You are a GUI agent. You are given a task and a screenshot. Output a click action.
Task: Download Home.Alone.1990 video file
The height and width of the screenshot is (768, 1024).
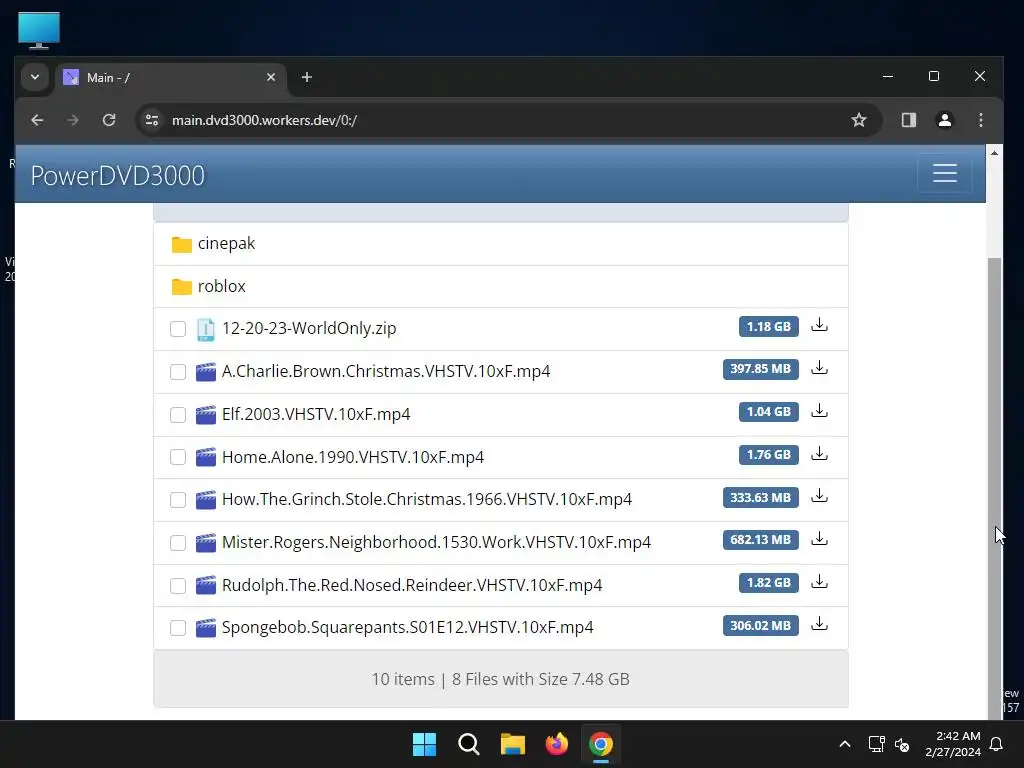(x=819, y=454)
